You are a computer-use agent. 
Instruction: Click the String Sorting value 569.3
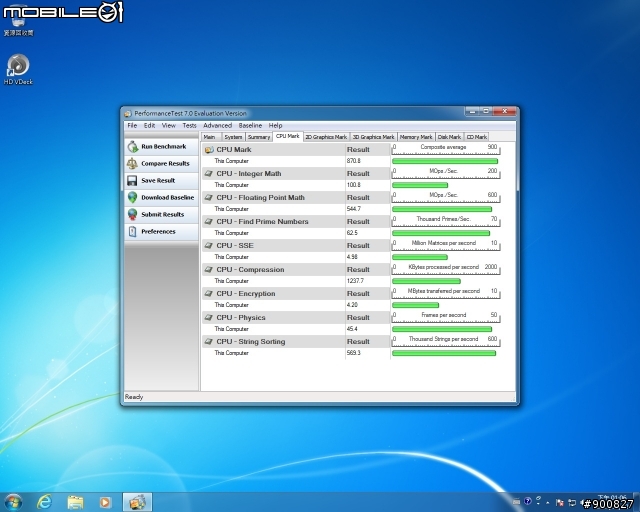(x=354, y=353)
